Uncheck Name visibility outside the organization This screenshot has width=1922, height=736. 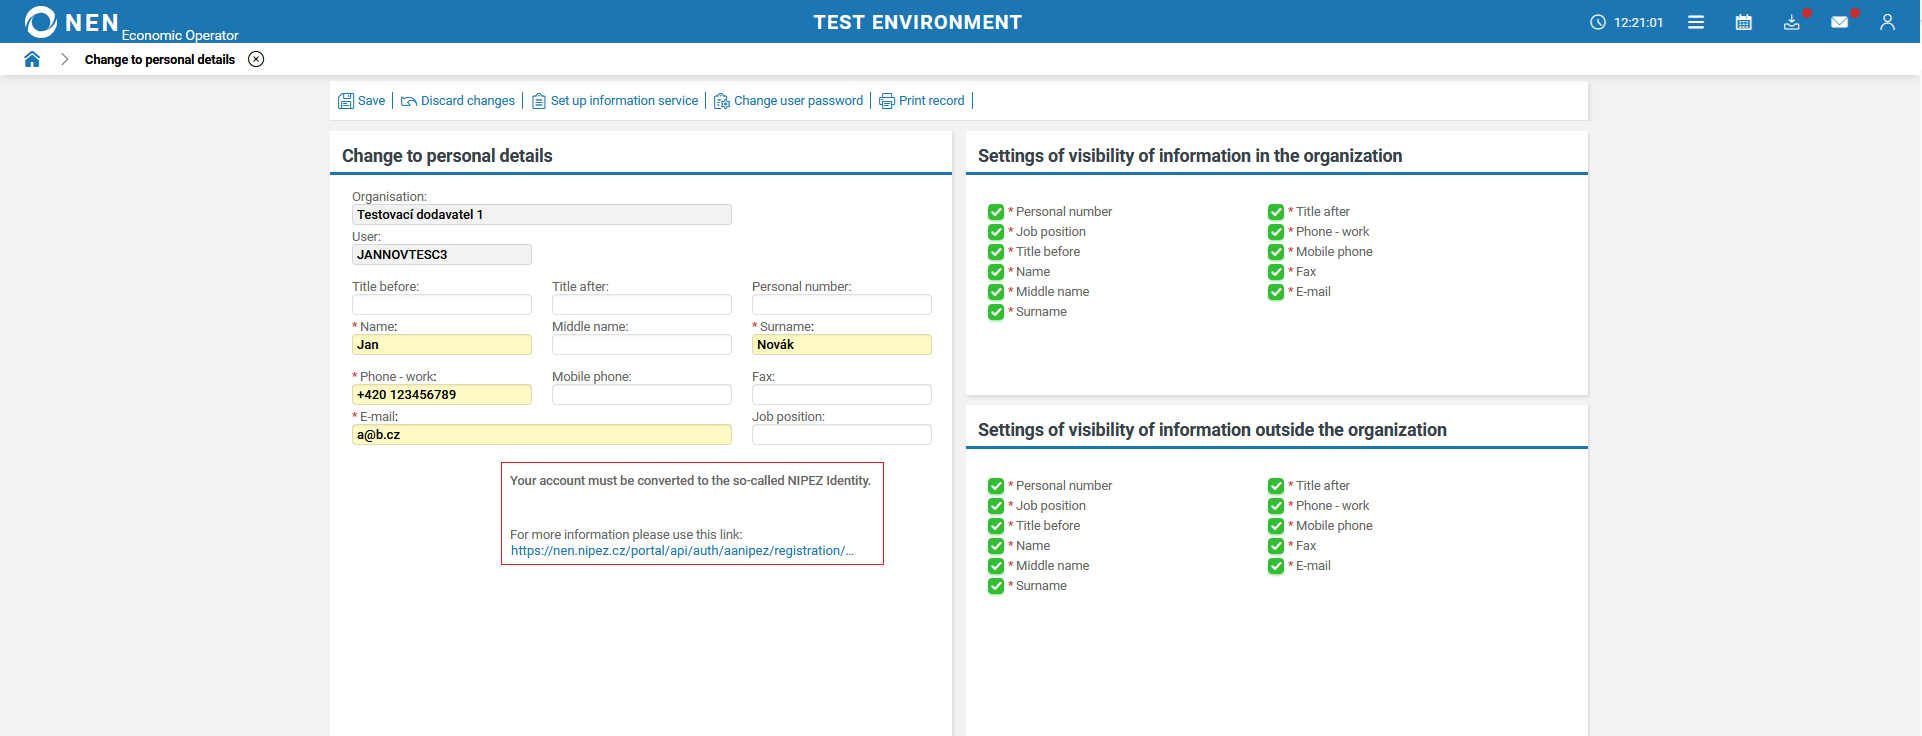click(996, 546)
